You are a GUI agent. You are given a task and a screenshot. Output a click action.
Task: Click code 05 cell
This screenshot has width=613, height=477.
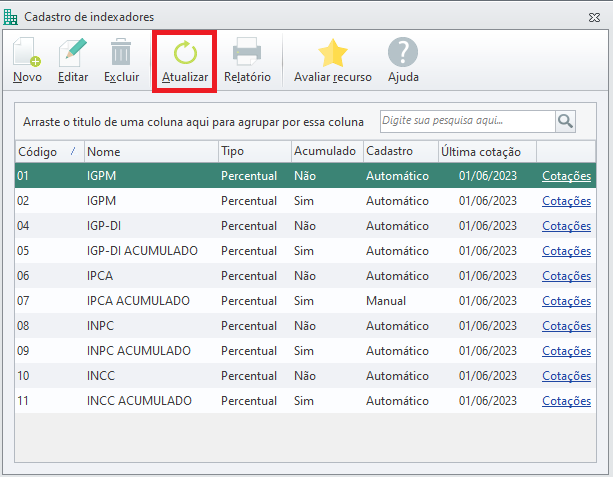pyautogui.click(x=23, y=251)
